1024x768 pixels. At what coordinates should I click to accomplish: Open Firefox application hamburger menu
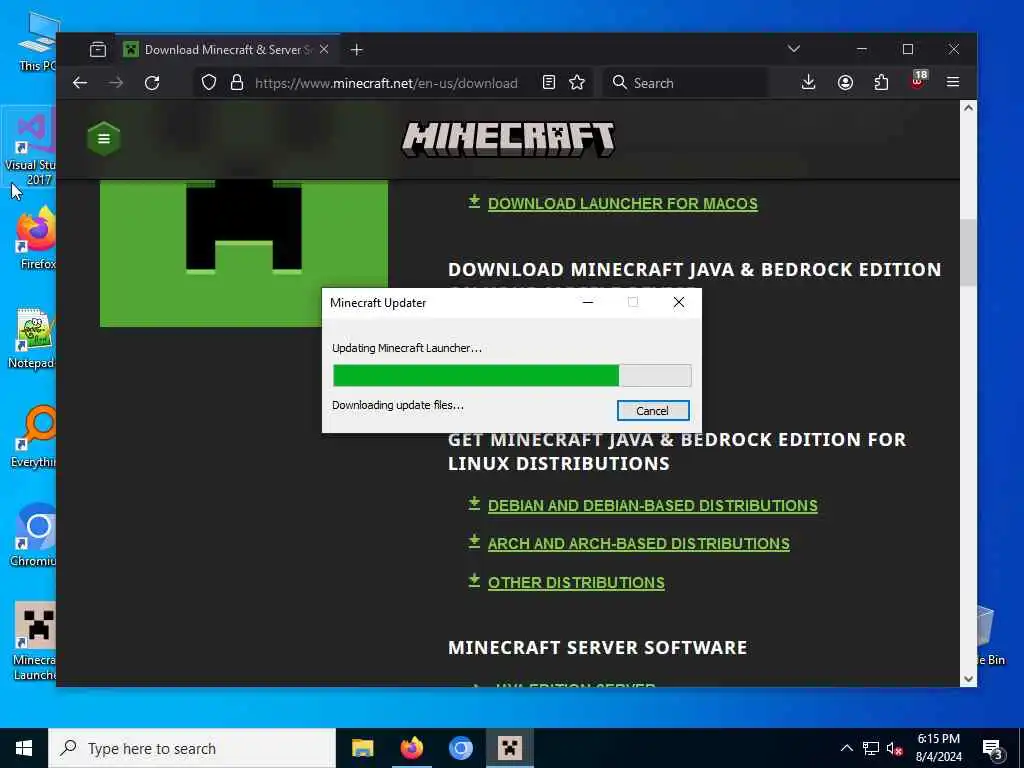click(x=953, y=82)
